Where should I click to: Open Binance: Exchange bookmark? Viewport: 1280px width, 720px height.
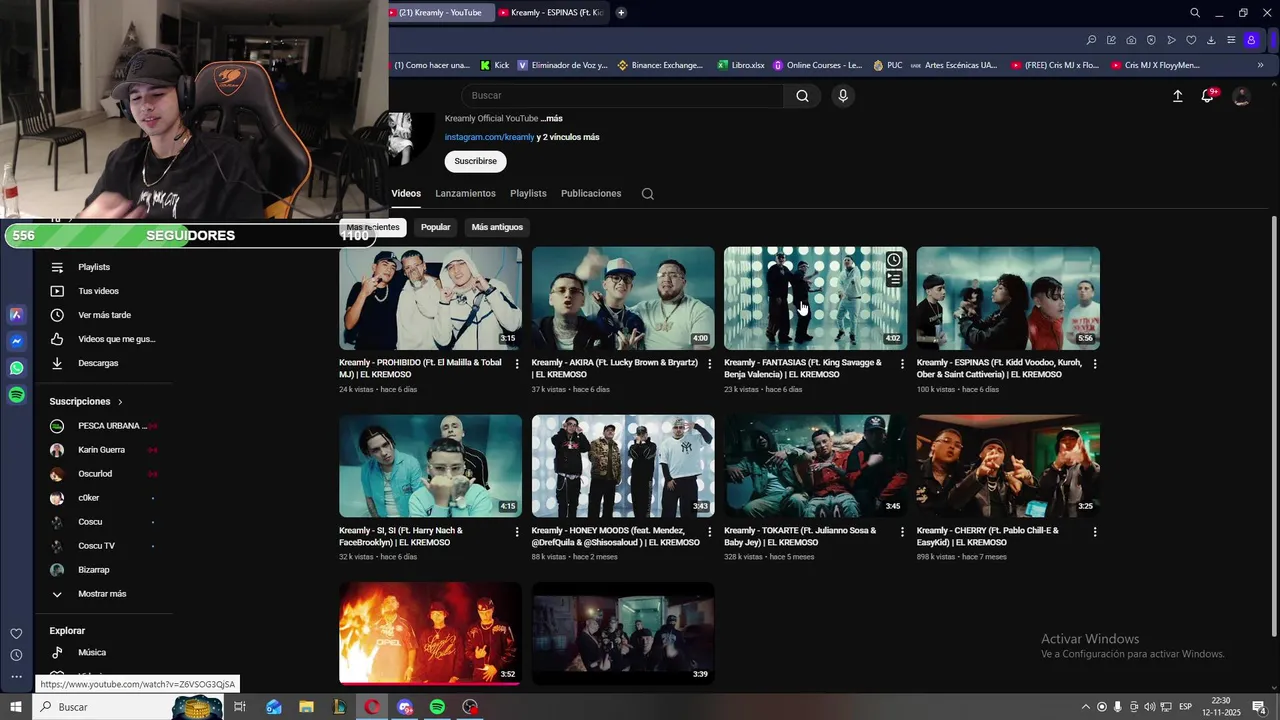660,65
